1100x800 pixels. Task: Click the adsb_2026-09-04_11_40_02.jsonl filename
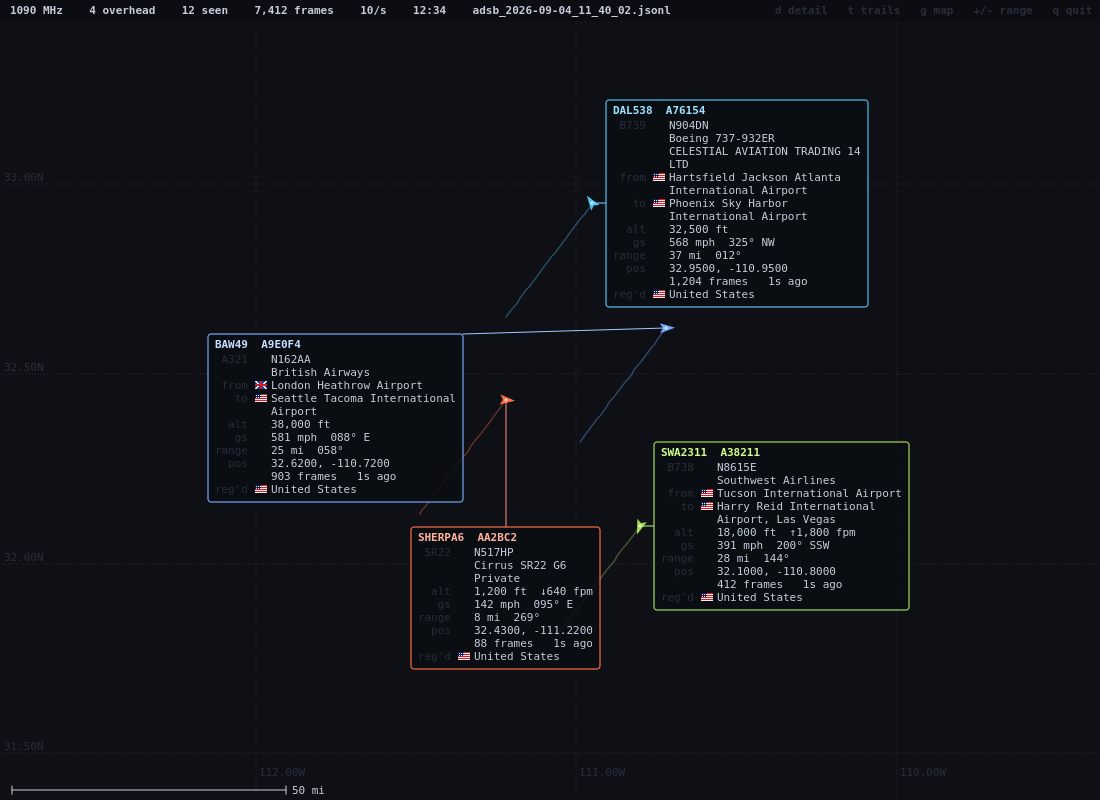click(572, 11)
